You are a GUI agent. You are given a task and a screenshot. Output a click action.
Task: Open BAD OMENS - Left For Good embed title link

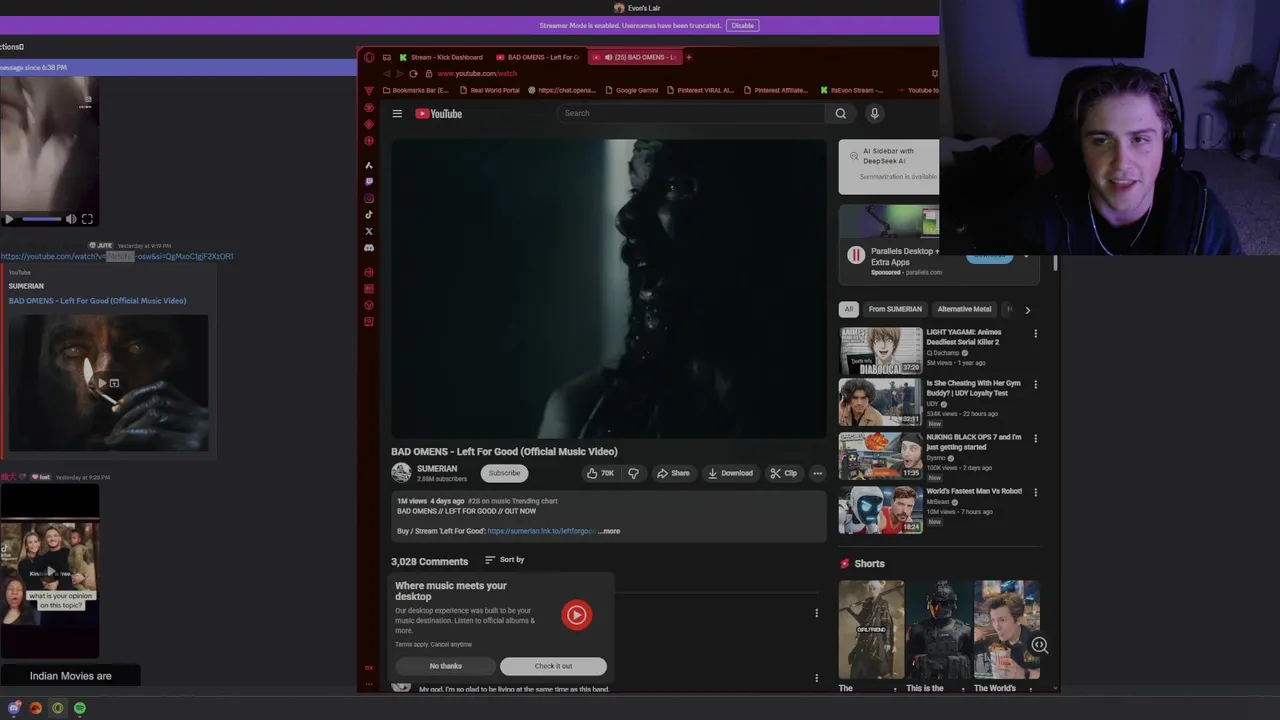tap(97, 301)
